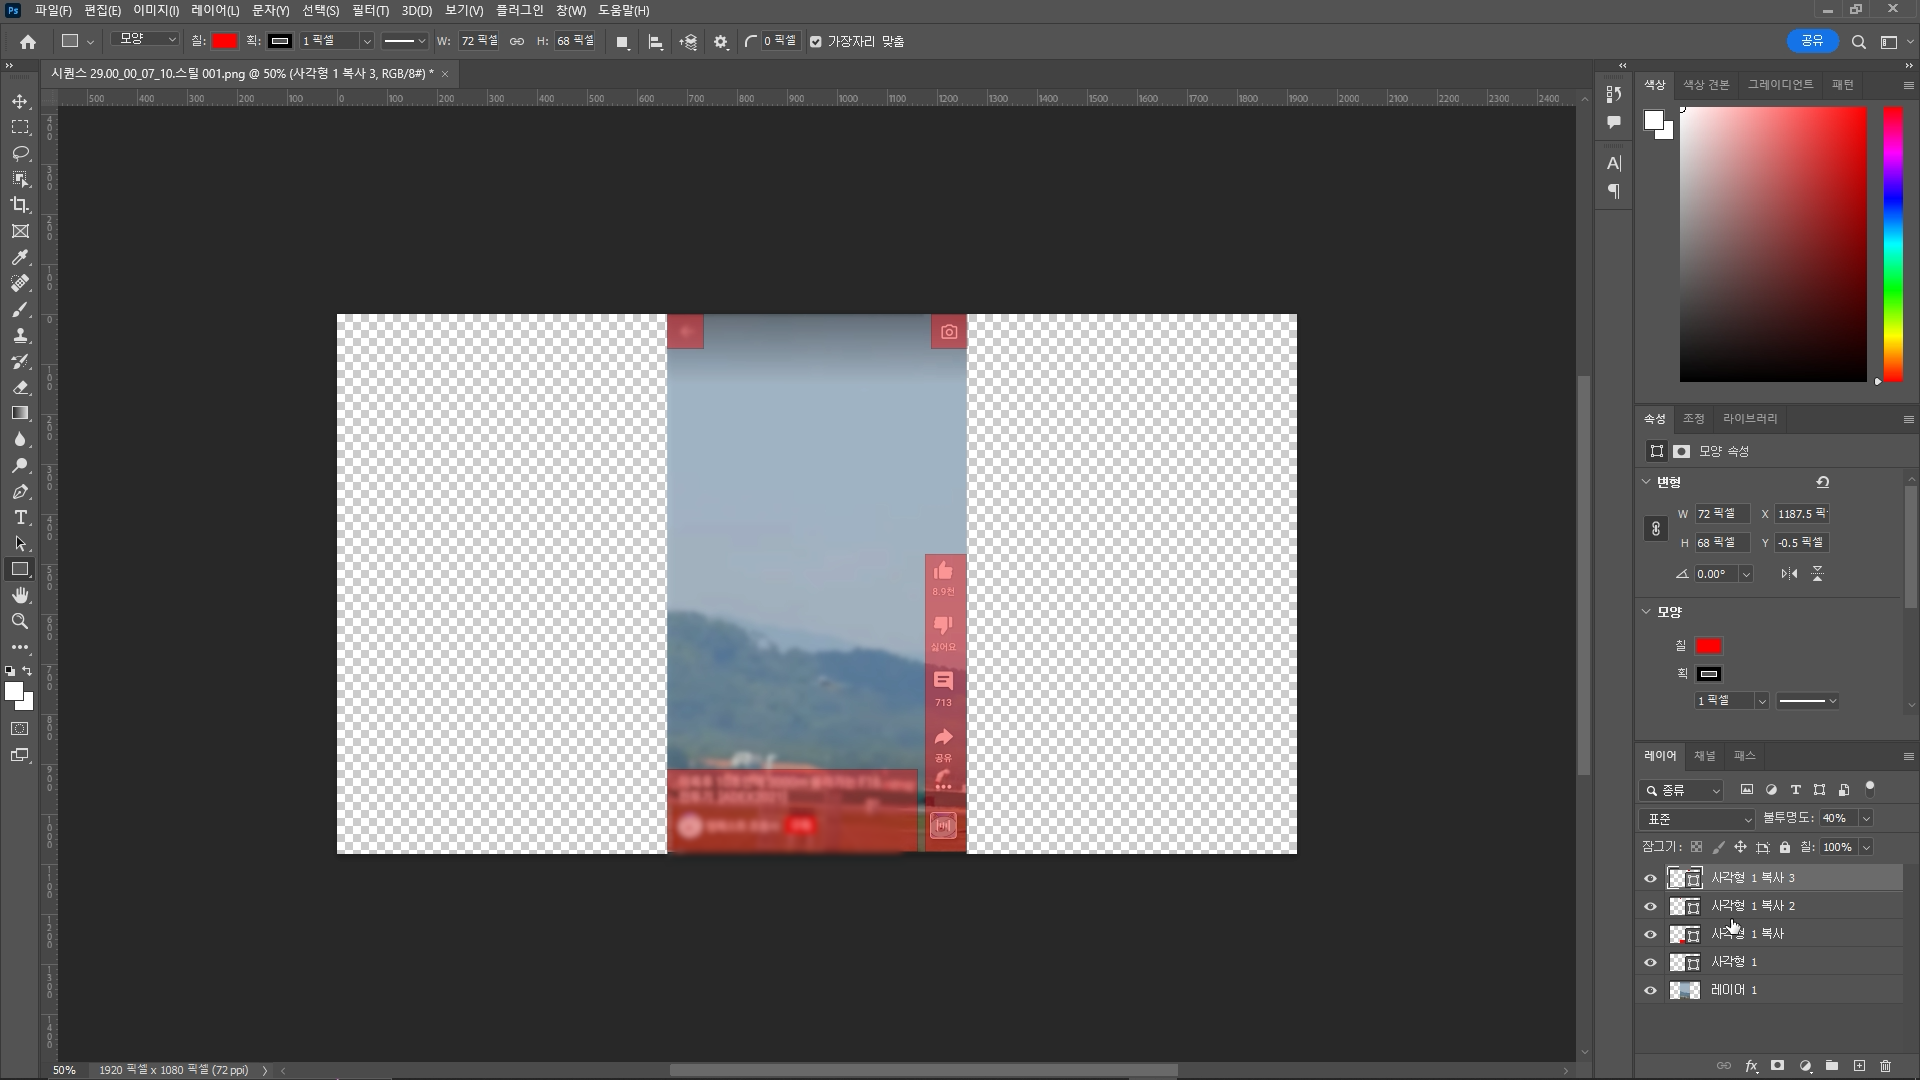Click the delete layer trash icon
Screen dimensions: 1920x1080
tap(1886, 1066)
